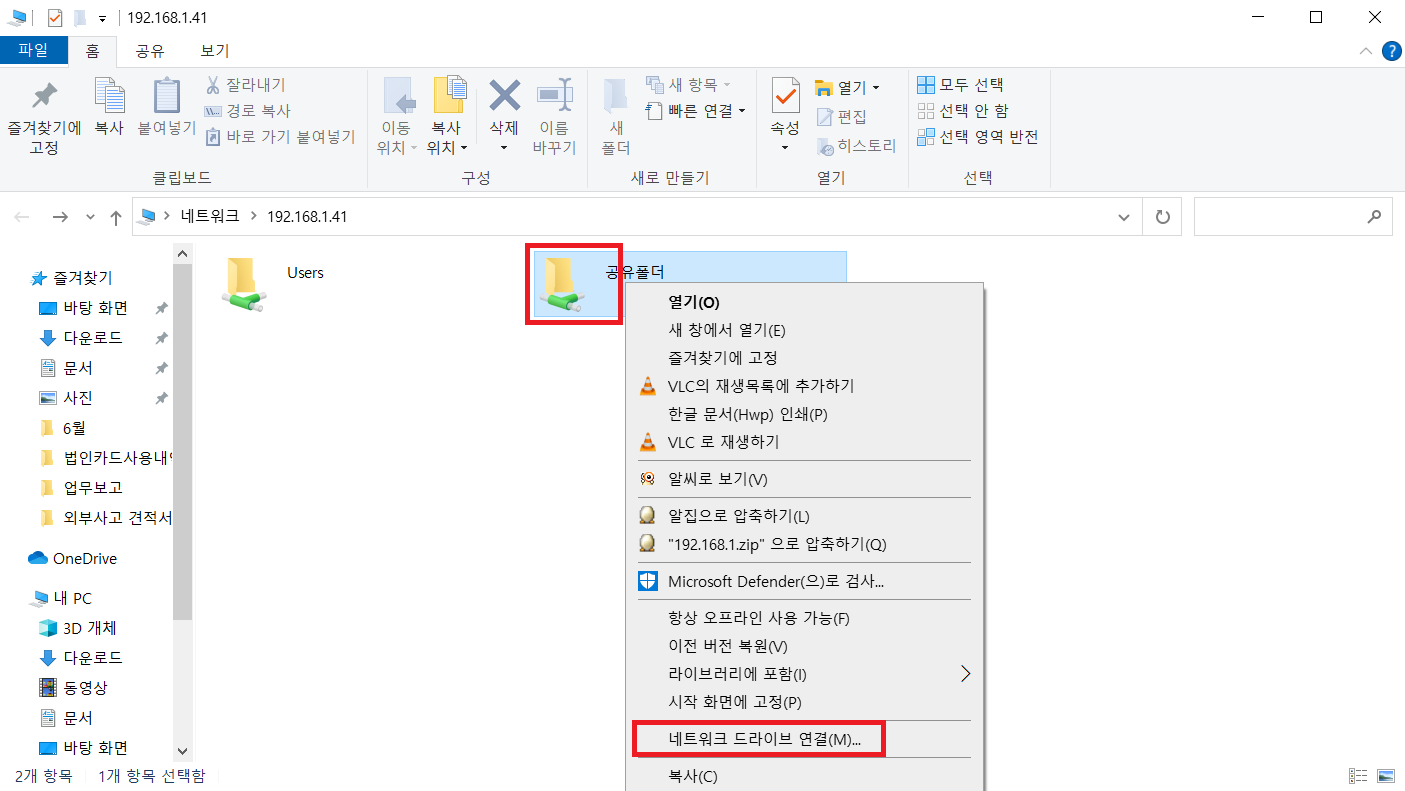Click the up one level arrow

click(x=116, y=217)
